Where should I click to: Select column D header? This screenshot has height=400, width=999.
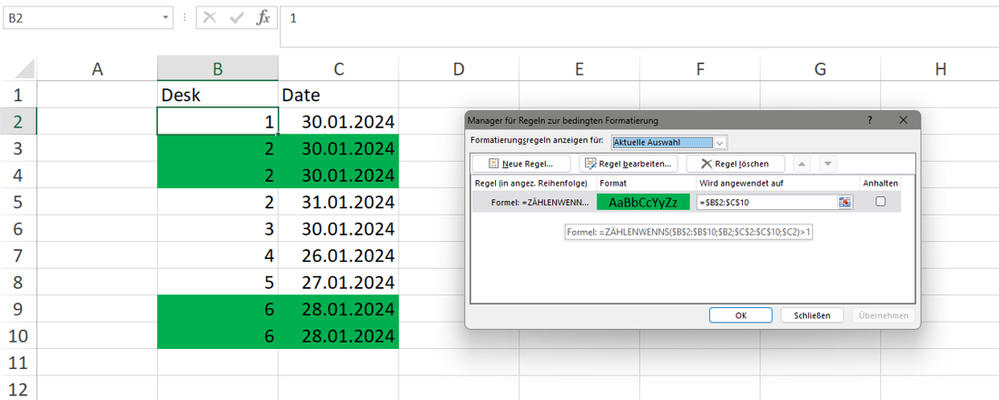pyautogui.click(x=459, y=69)
